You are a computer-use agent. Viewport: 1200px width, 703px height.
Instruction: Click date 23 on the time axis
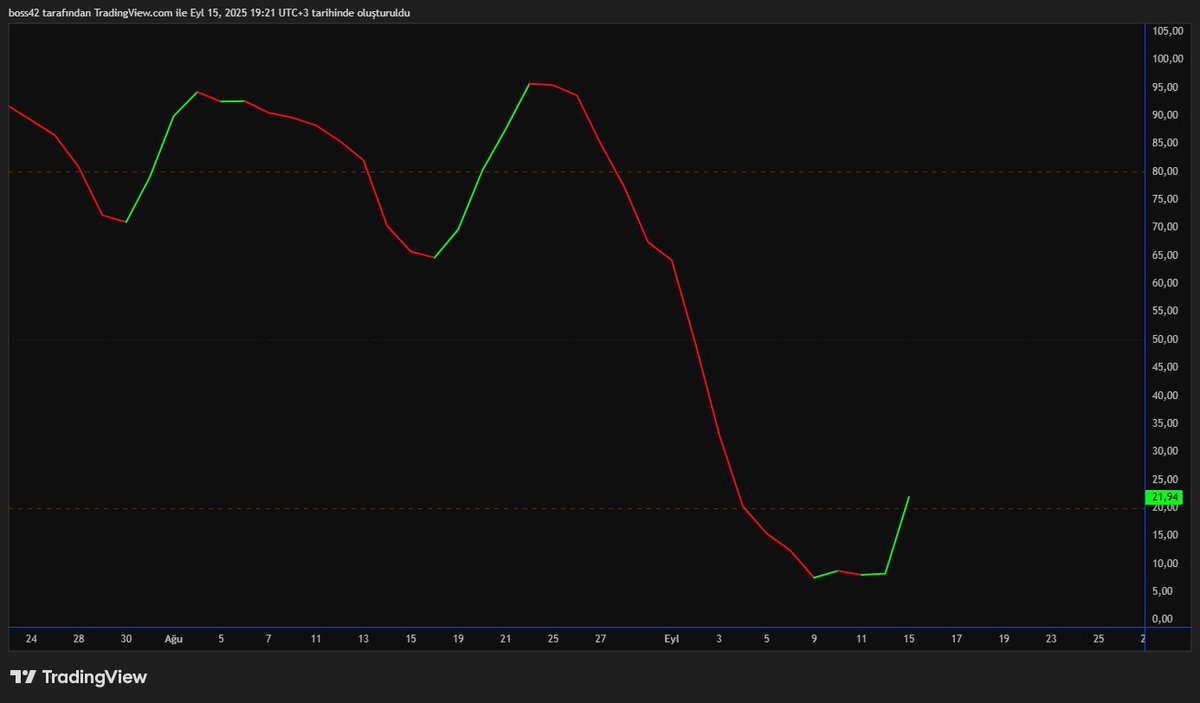point(1051,638)
